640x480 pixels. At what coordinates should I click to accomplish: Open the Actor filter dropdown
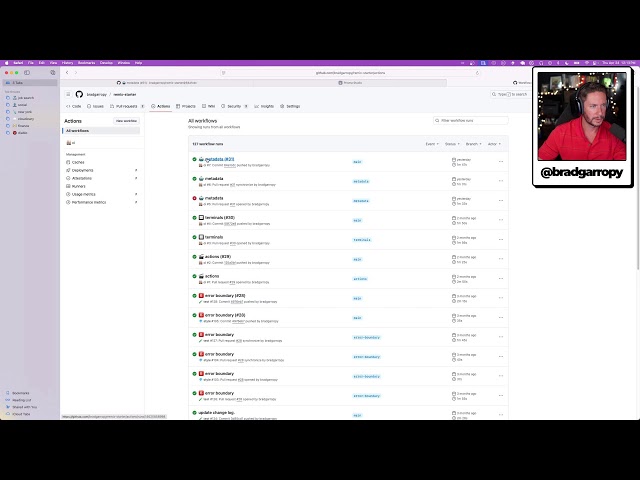coord(494,144)
